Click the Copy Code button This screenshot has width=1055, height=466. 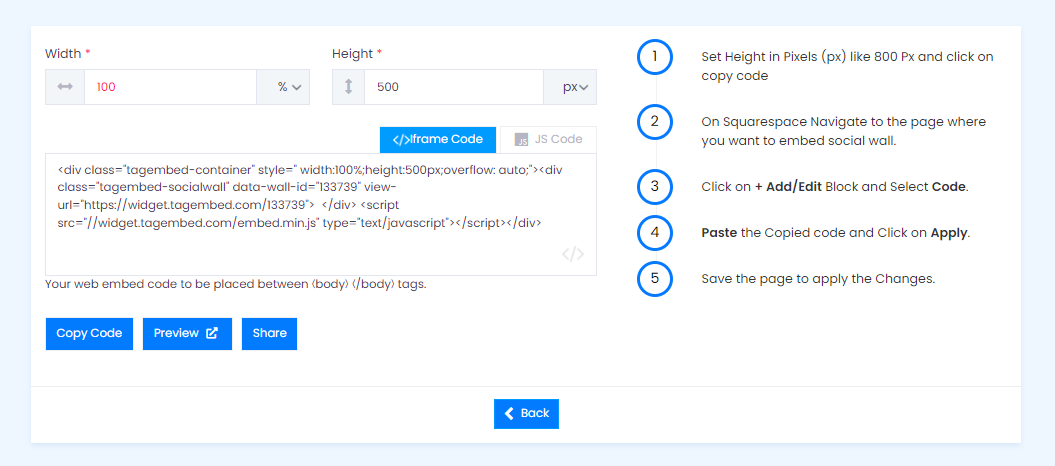point(89,334)
